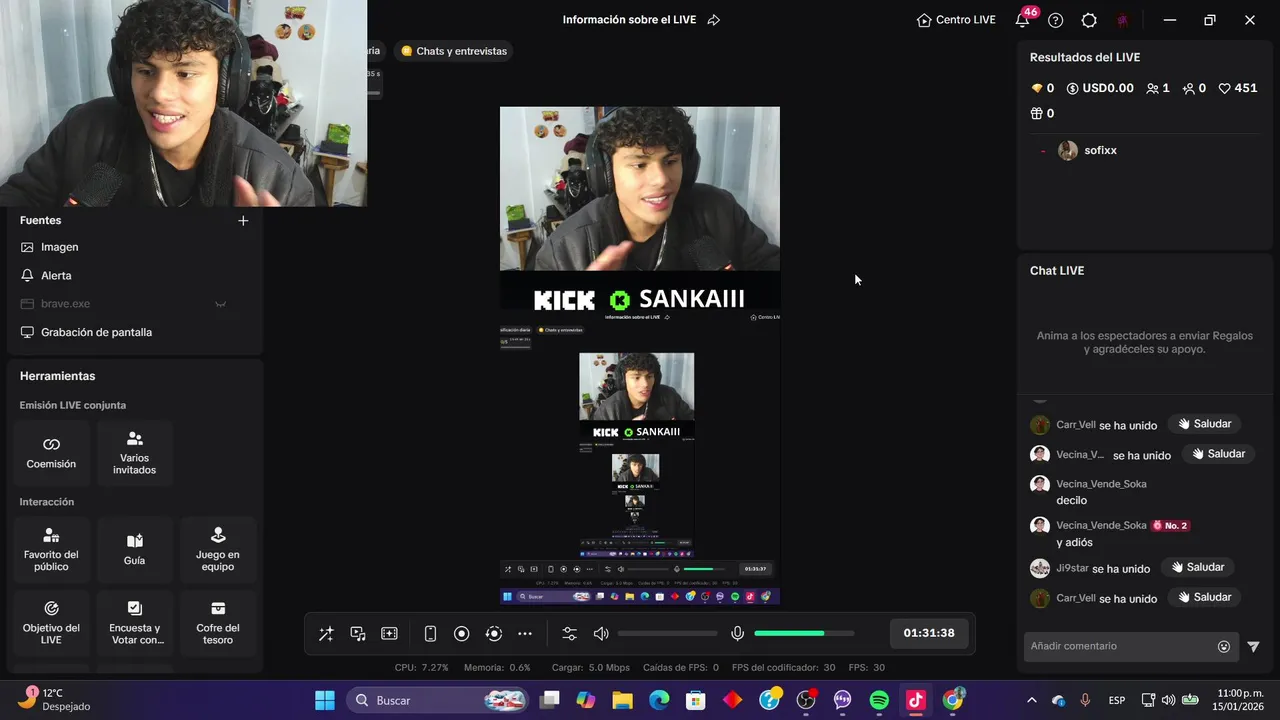Open more options three-dots menu

point(525,634)
